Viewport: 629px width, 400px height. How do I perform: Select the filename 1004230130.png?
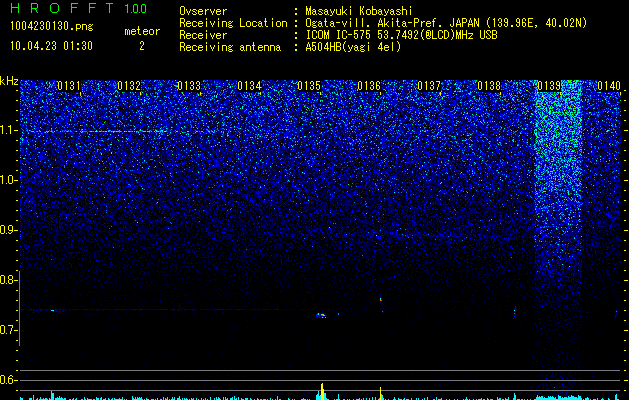[52, 26]
